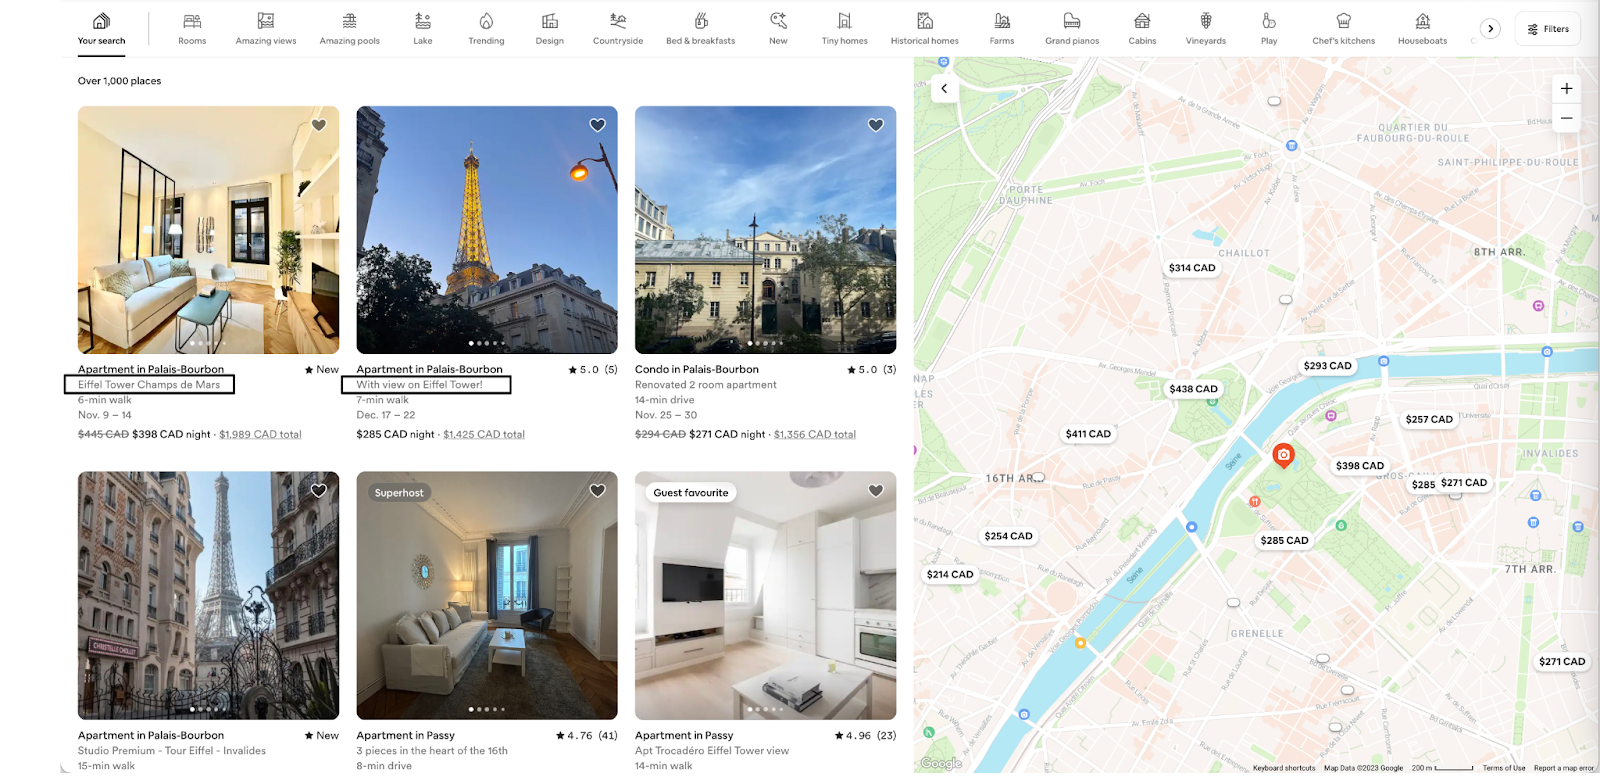
Task: Save the Renovated 2 room condo
Action: point(876,125)
